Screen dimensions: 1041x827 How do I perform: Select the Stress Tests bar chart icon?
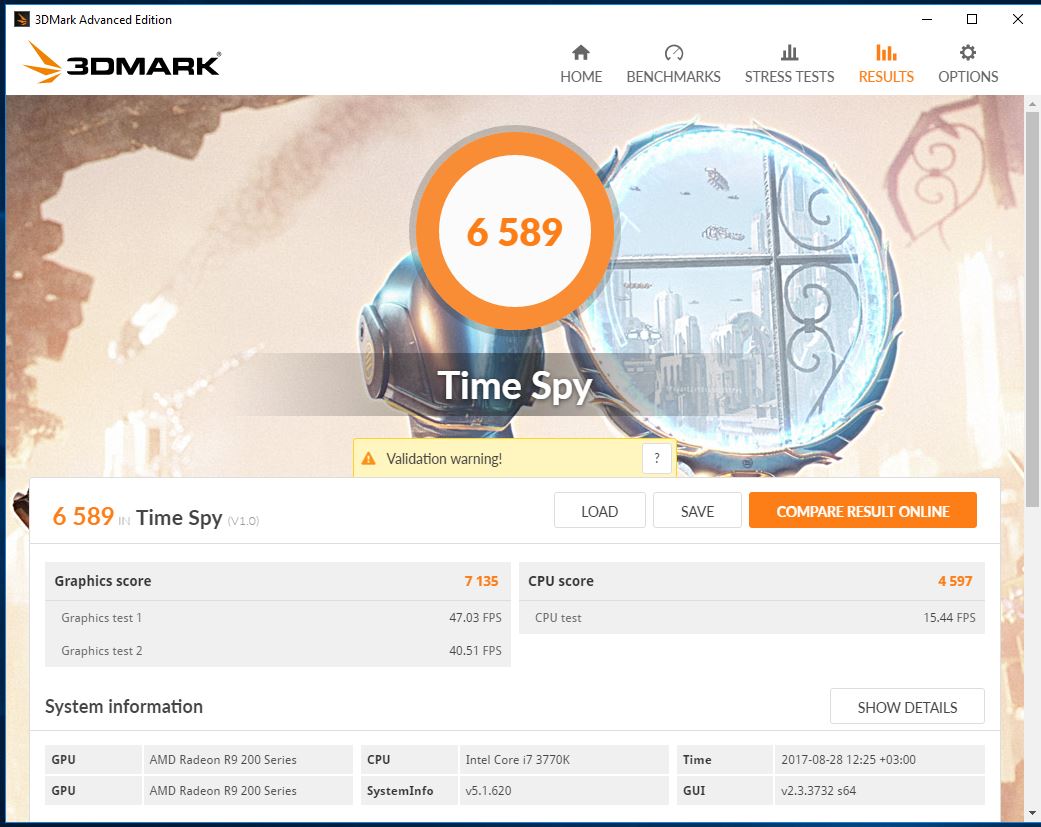[789, 52]
